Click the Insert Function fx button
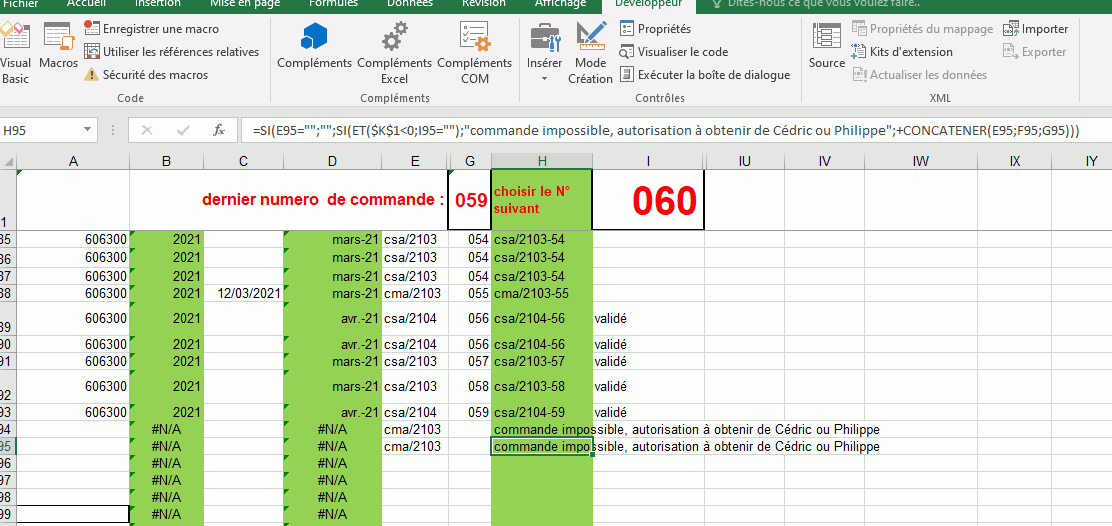This screenshot has height=526, width=1112. pyautogui.click(x=219, y=130)
